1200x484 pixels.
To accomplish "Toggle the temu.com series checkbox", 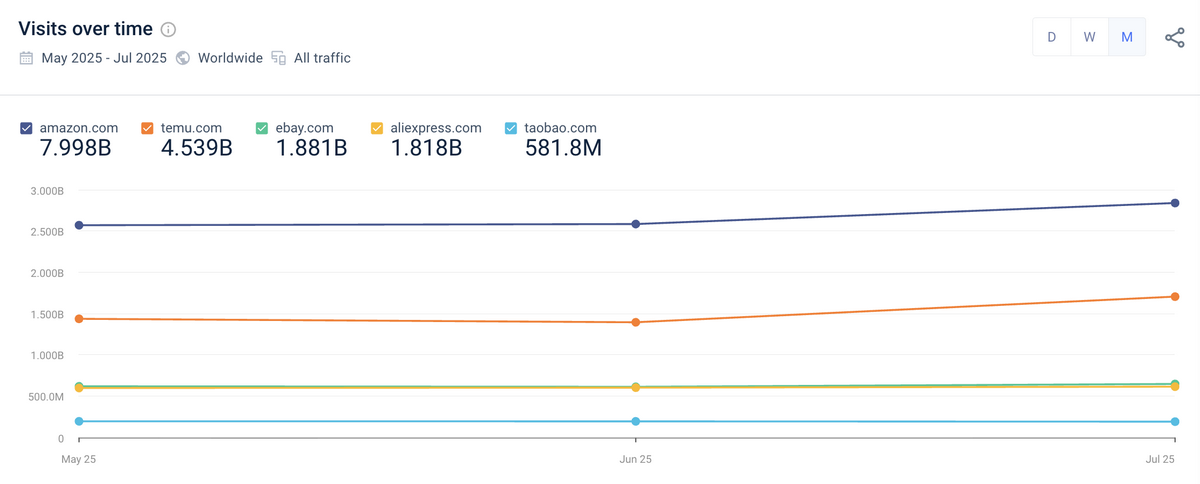I will pyautogui.click(x=147, y=128).
